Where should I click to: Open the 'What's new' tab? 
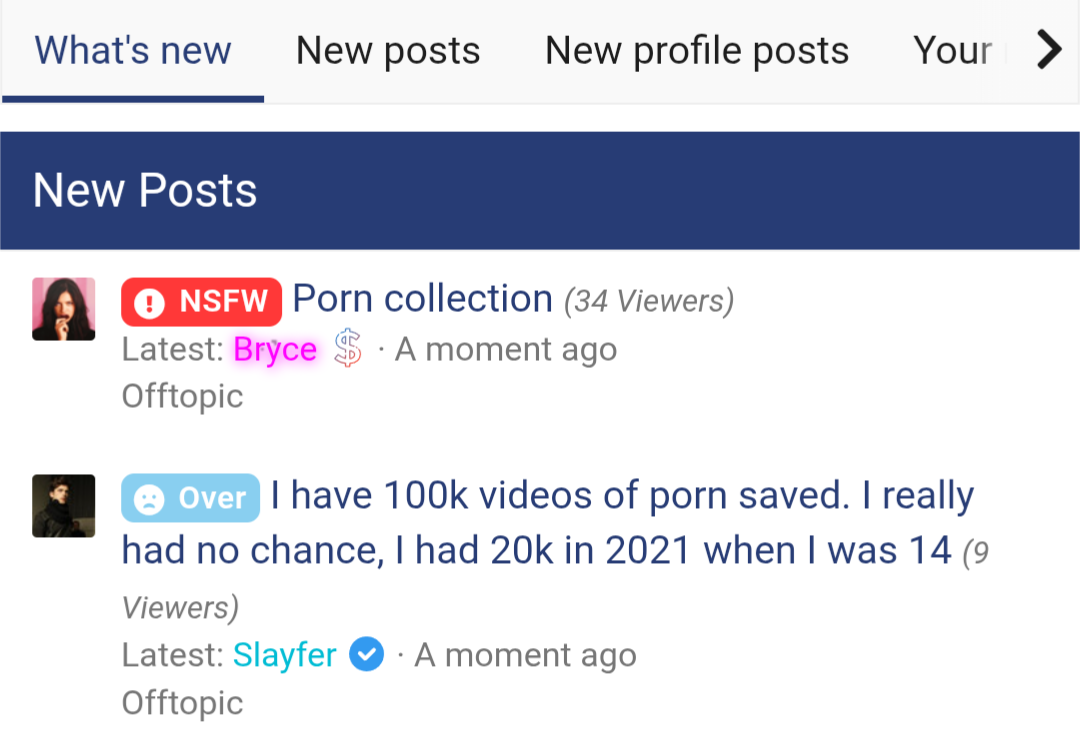(132, 50)
